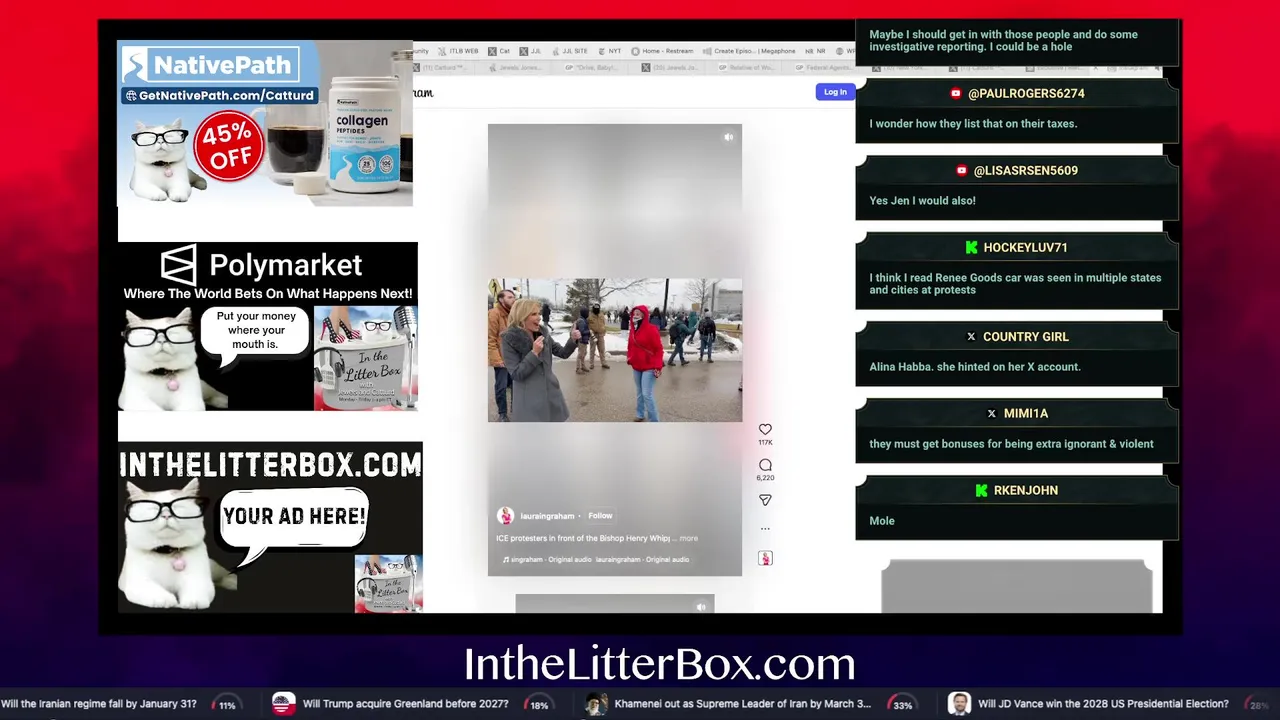Image resolution: width=1280 pixels, height=720 pixels.
Task: Select @PAULROGERS6274 username in chat
Action: click(x=1026, y=93)
